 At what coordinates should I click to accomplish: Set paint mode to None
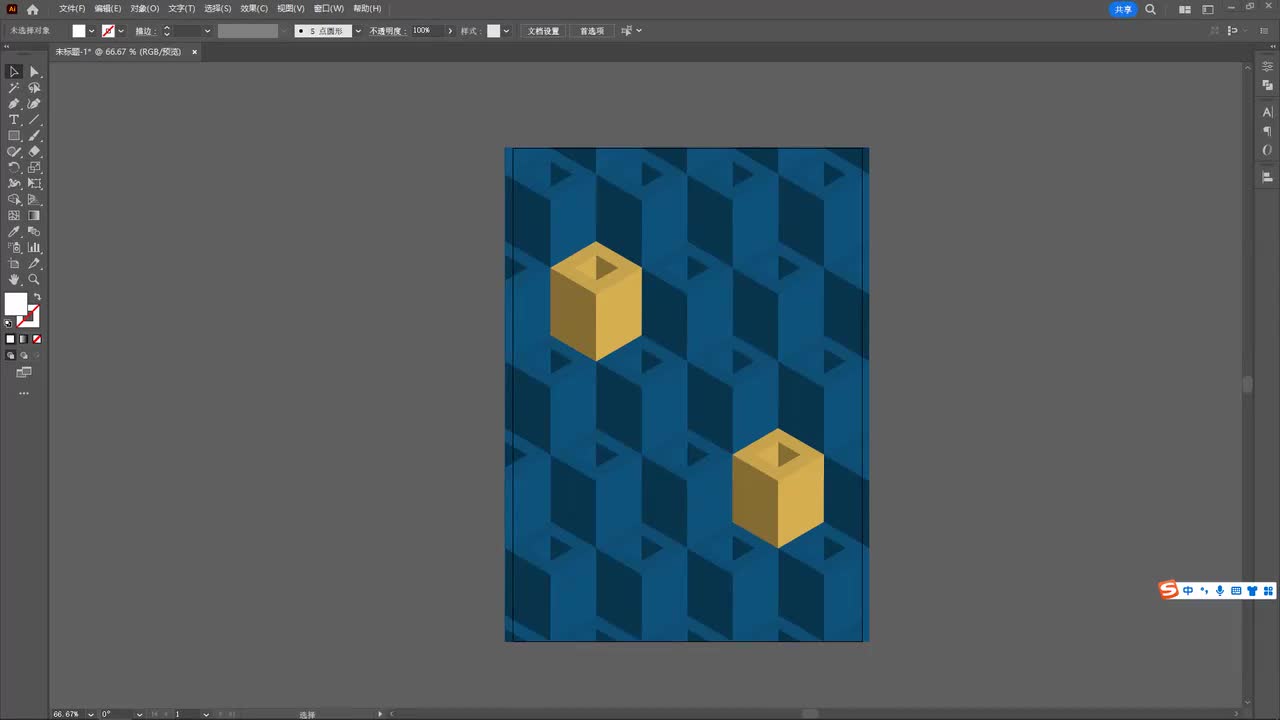click(x=37, y=339)
